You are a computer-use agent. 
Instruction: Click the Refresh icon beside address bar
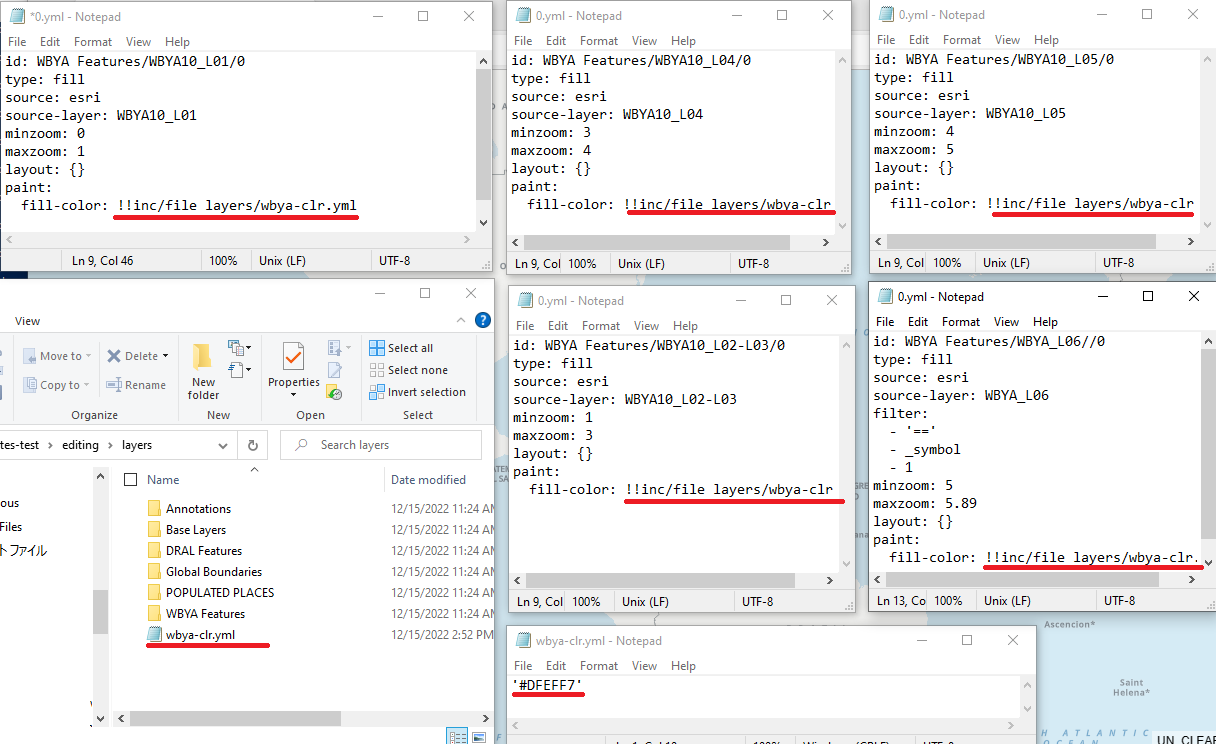pyautogui.click(x=253, y=445)
